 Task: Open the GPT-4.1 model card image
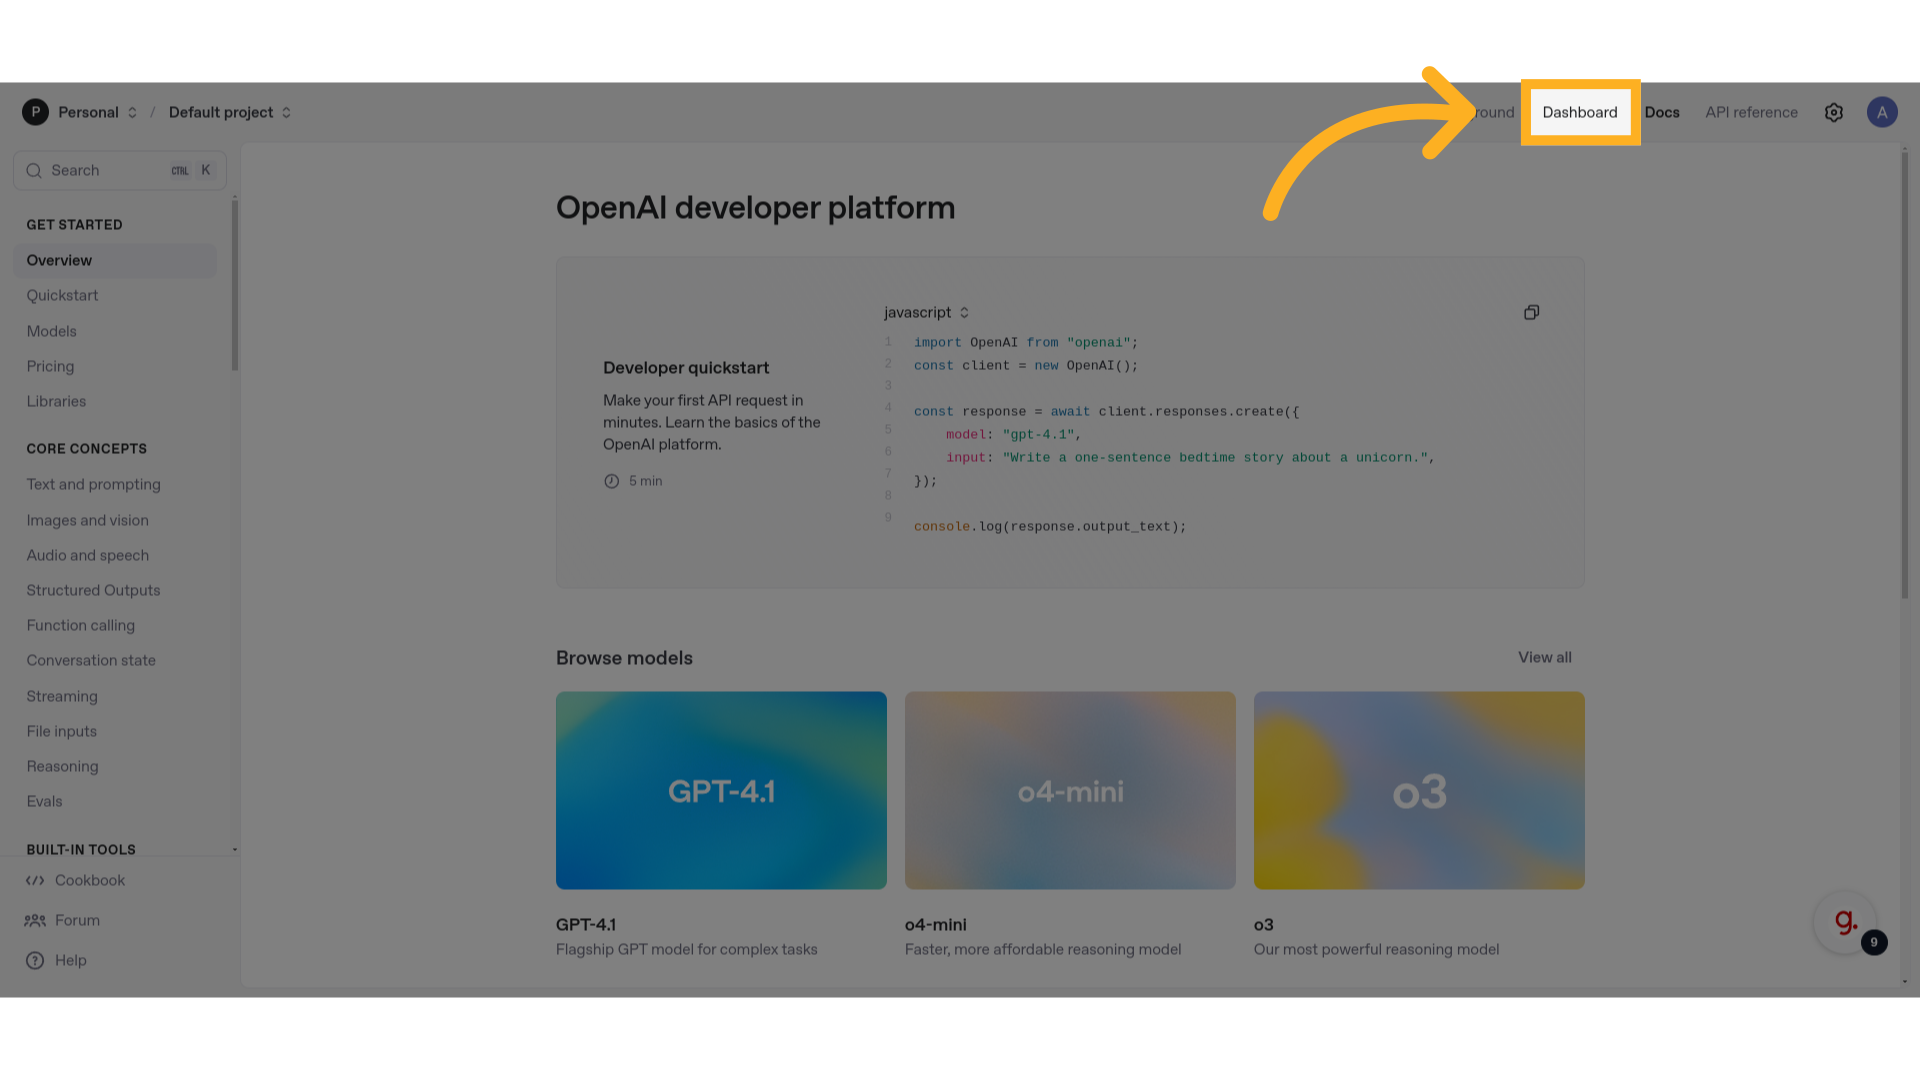pos(721,791)
